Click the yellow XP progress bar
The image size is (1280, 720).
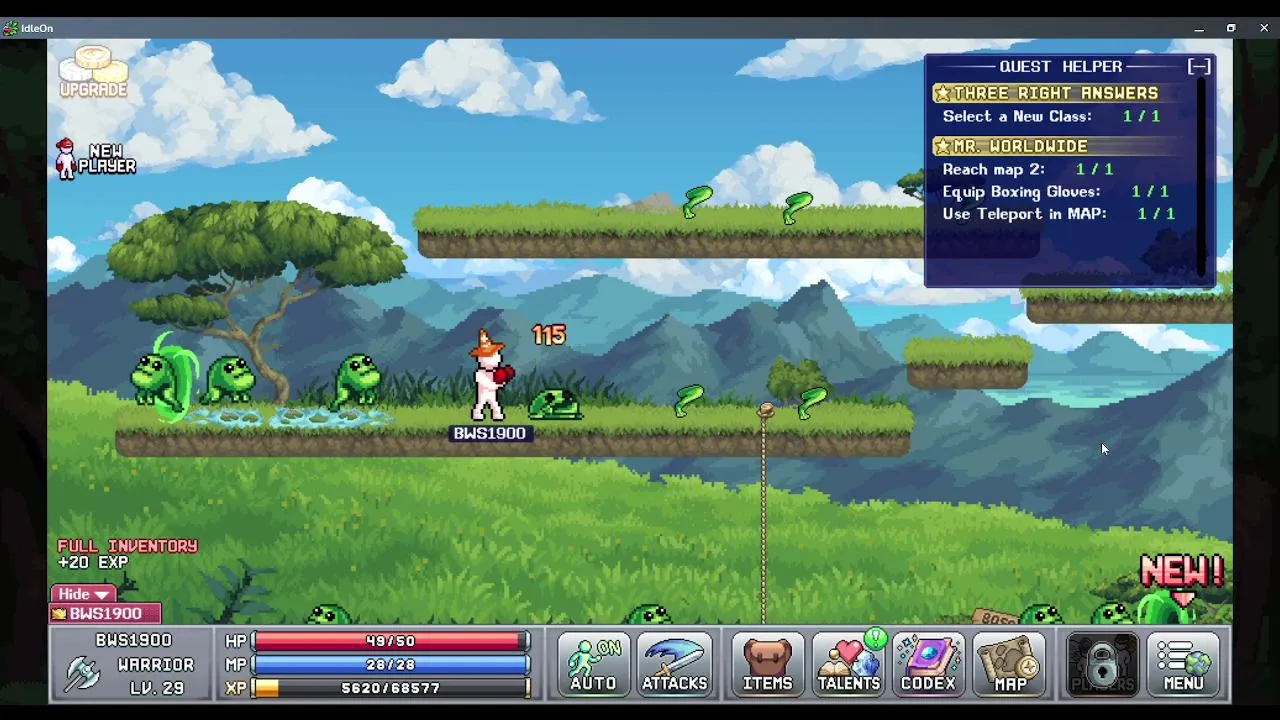coord(391,688)
